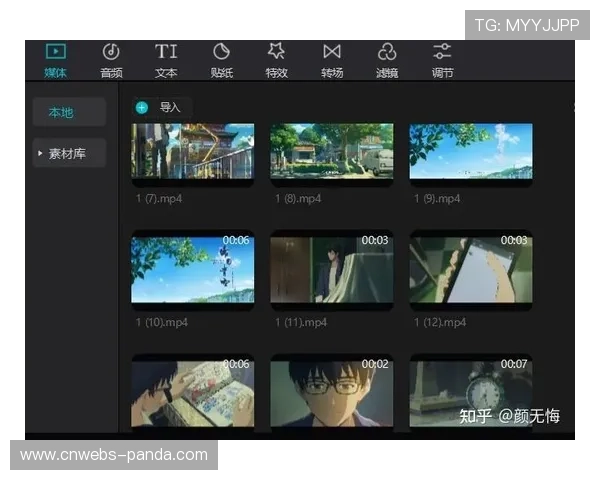The height and width of the screenshot is (480, 600).
Task: Click the blue plus import icon
Action: pos(142,107)
